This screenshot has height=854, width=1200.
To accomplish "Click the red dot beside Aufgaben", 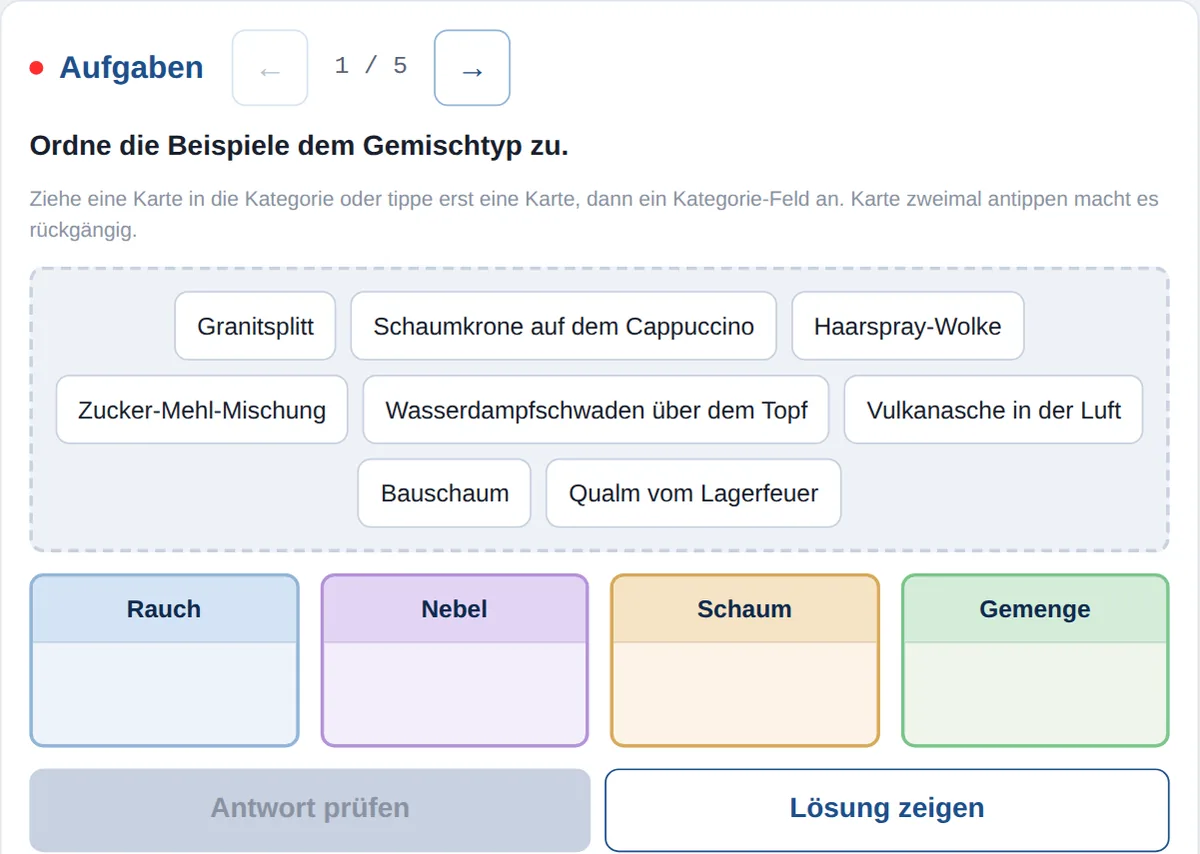I will [37, 68].
